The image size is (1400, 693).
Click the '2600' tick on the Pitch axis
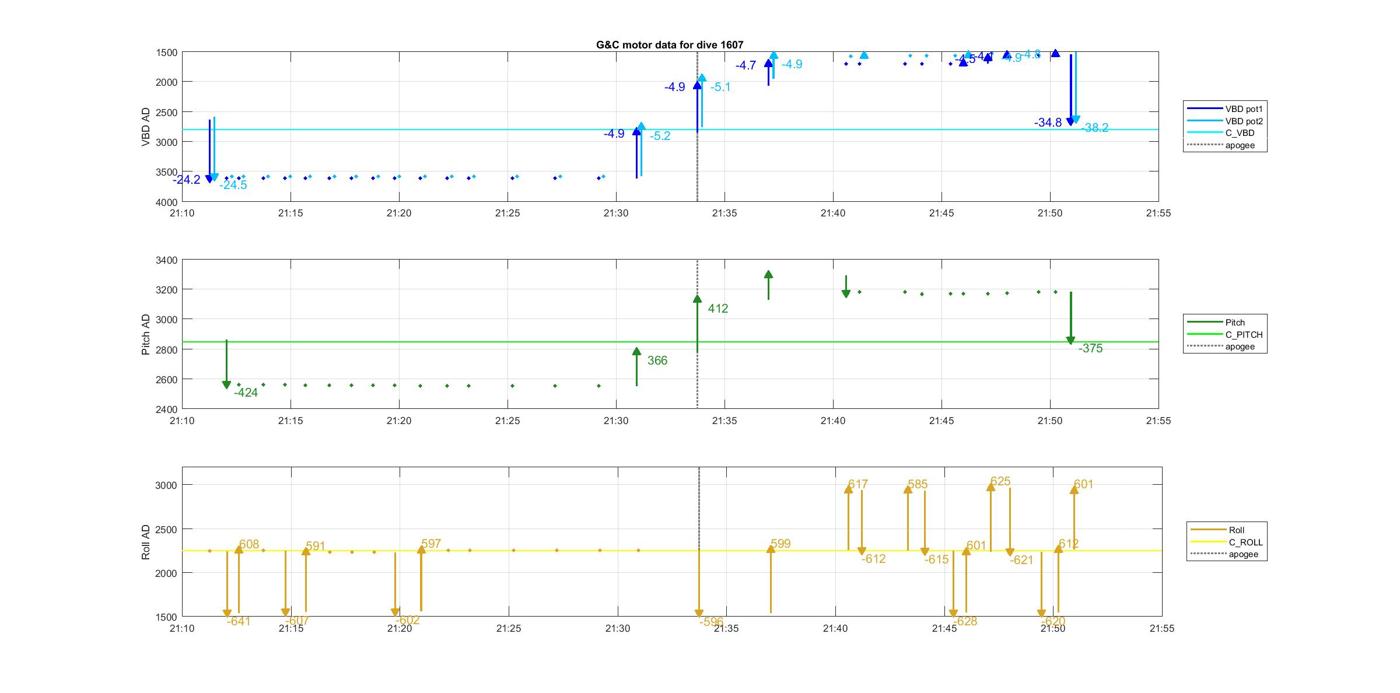[167, 380]
